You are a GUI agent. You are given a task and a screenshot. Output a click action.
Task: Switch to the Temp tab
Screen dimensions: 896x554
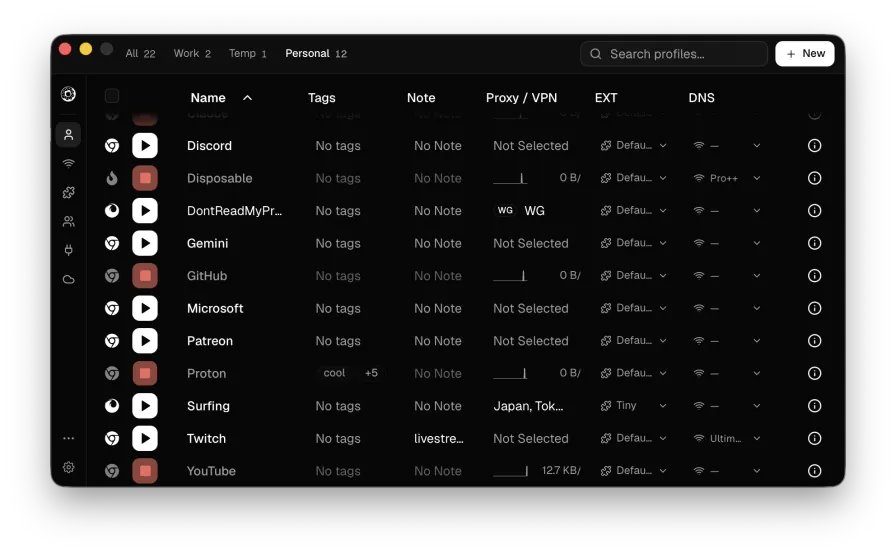[247, 54]
